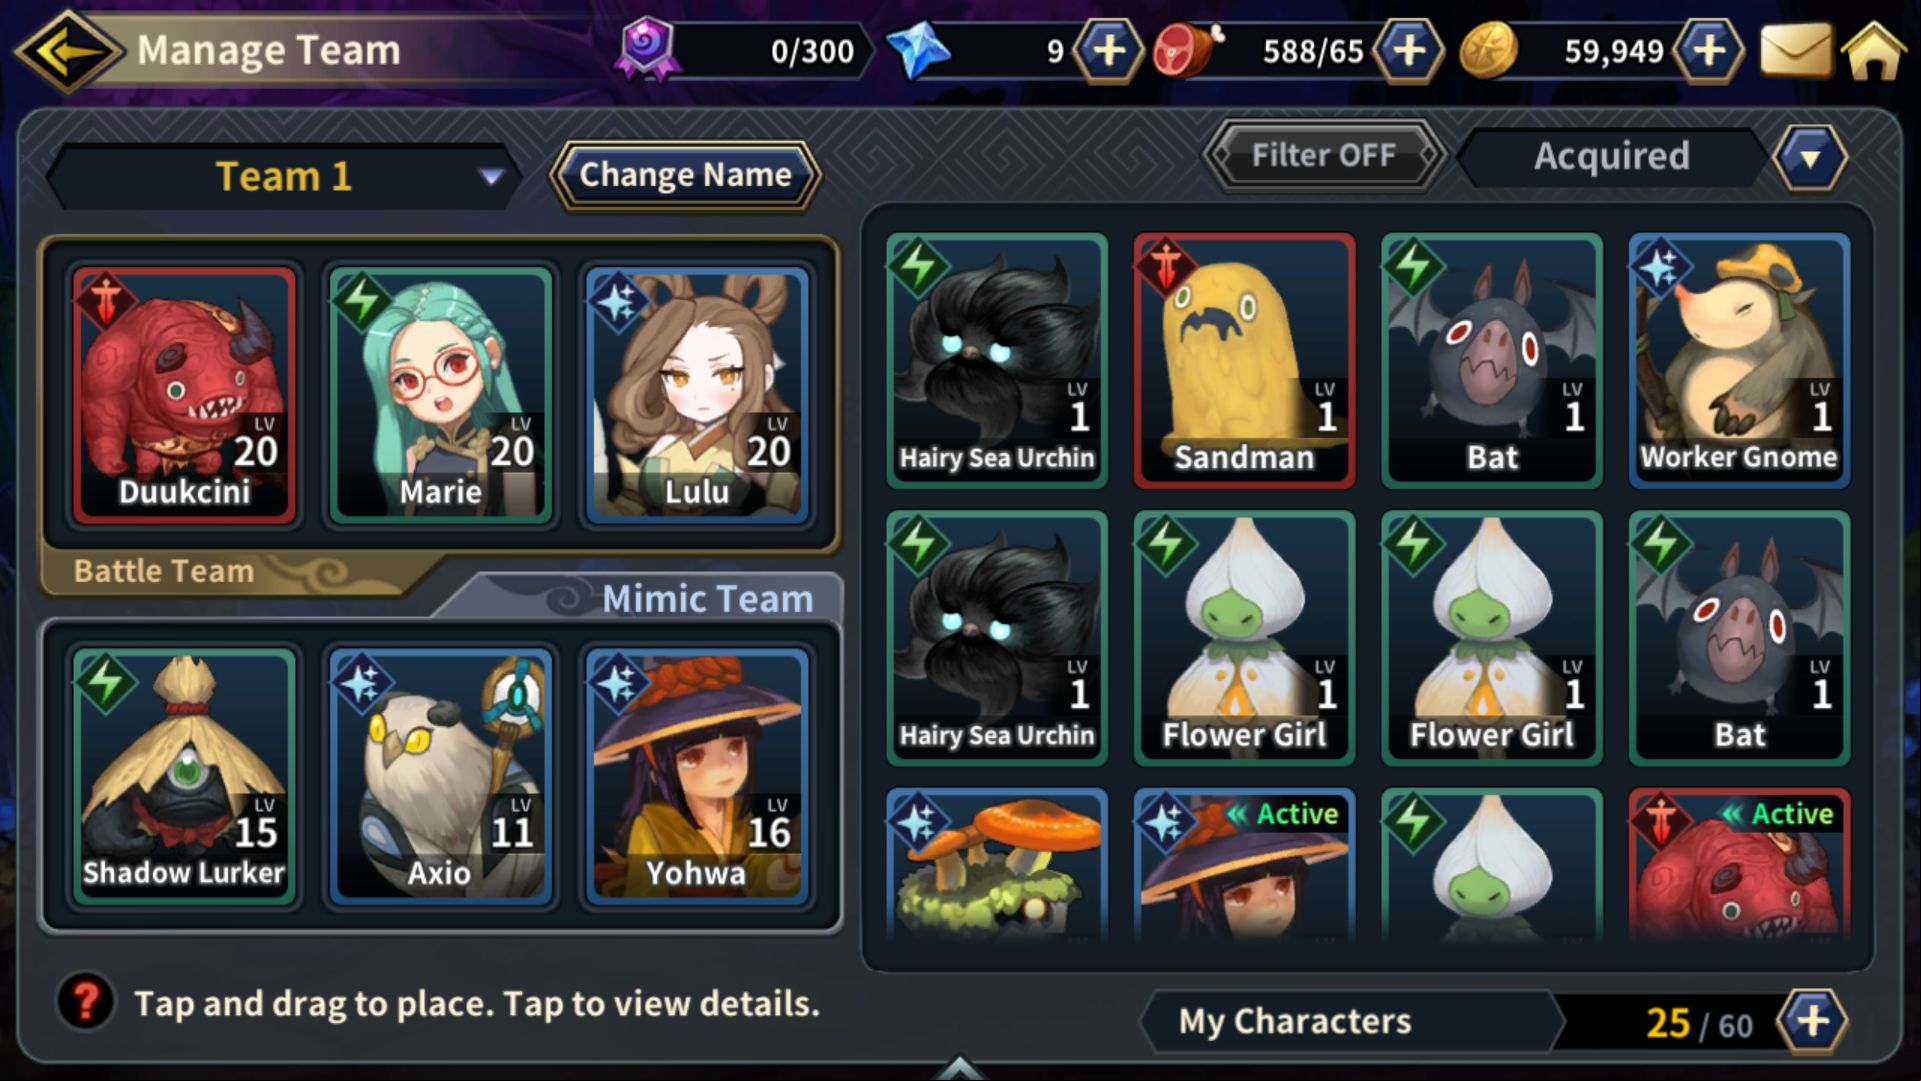
Task: Open the Acquired sort order dropdown
Action: click(x=1810, y=157)
